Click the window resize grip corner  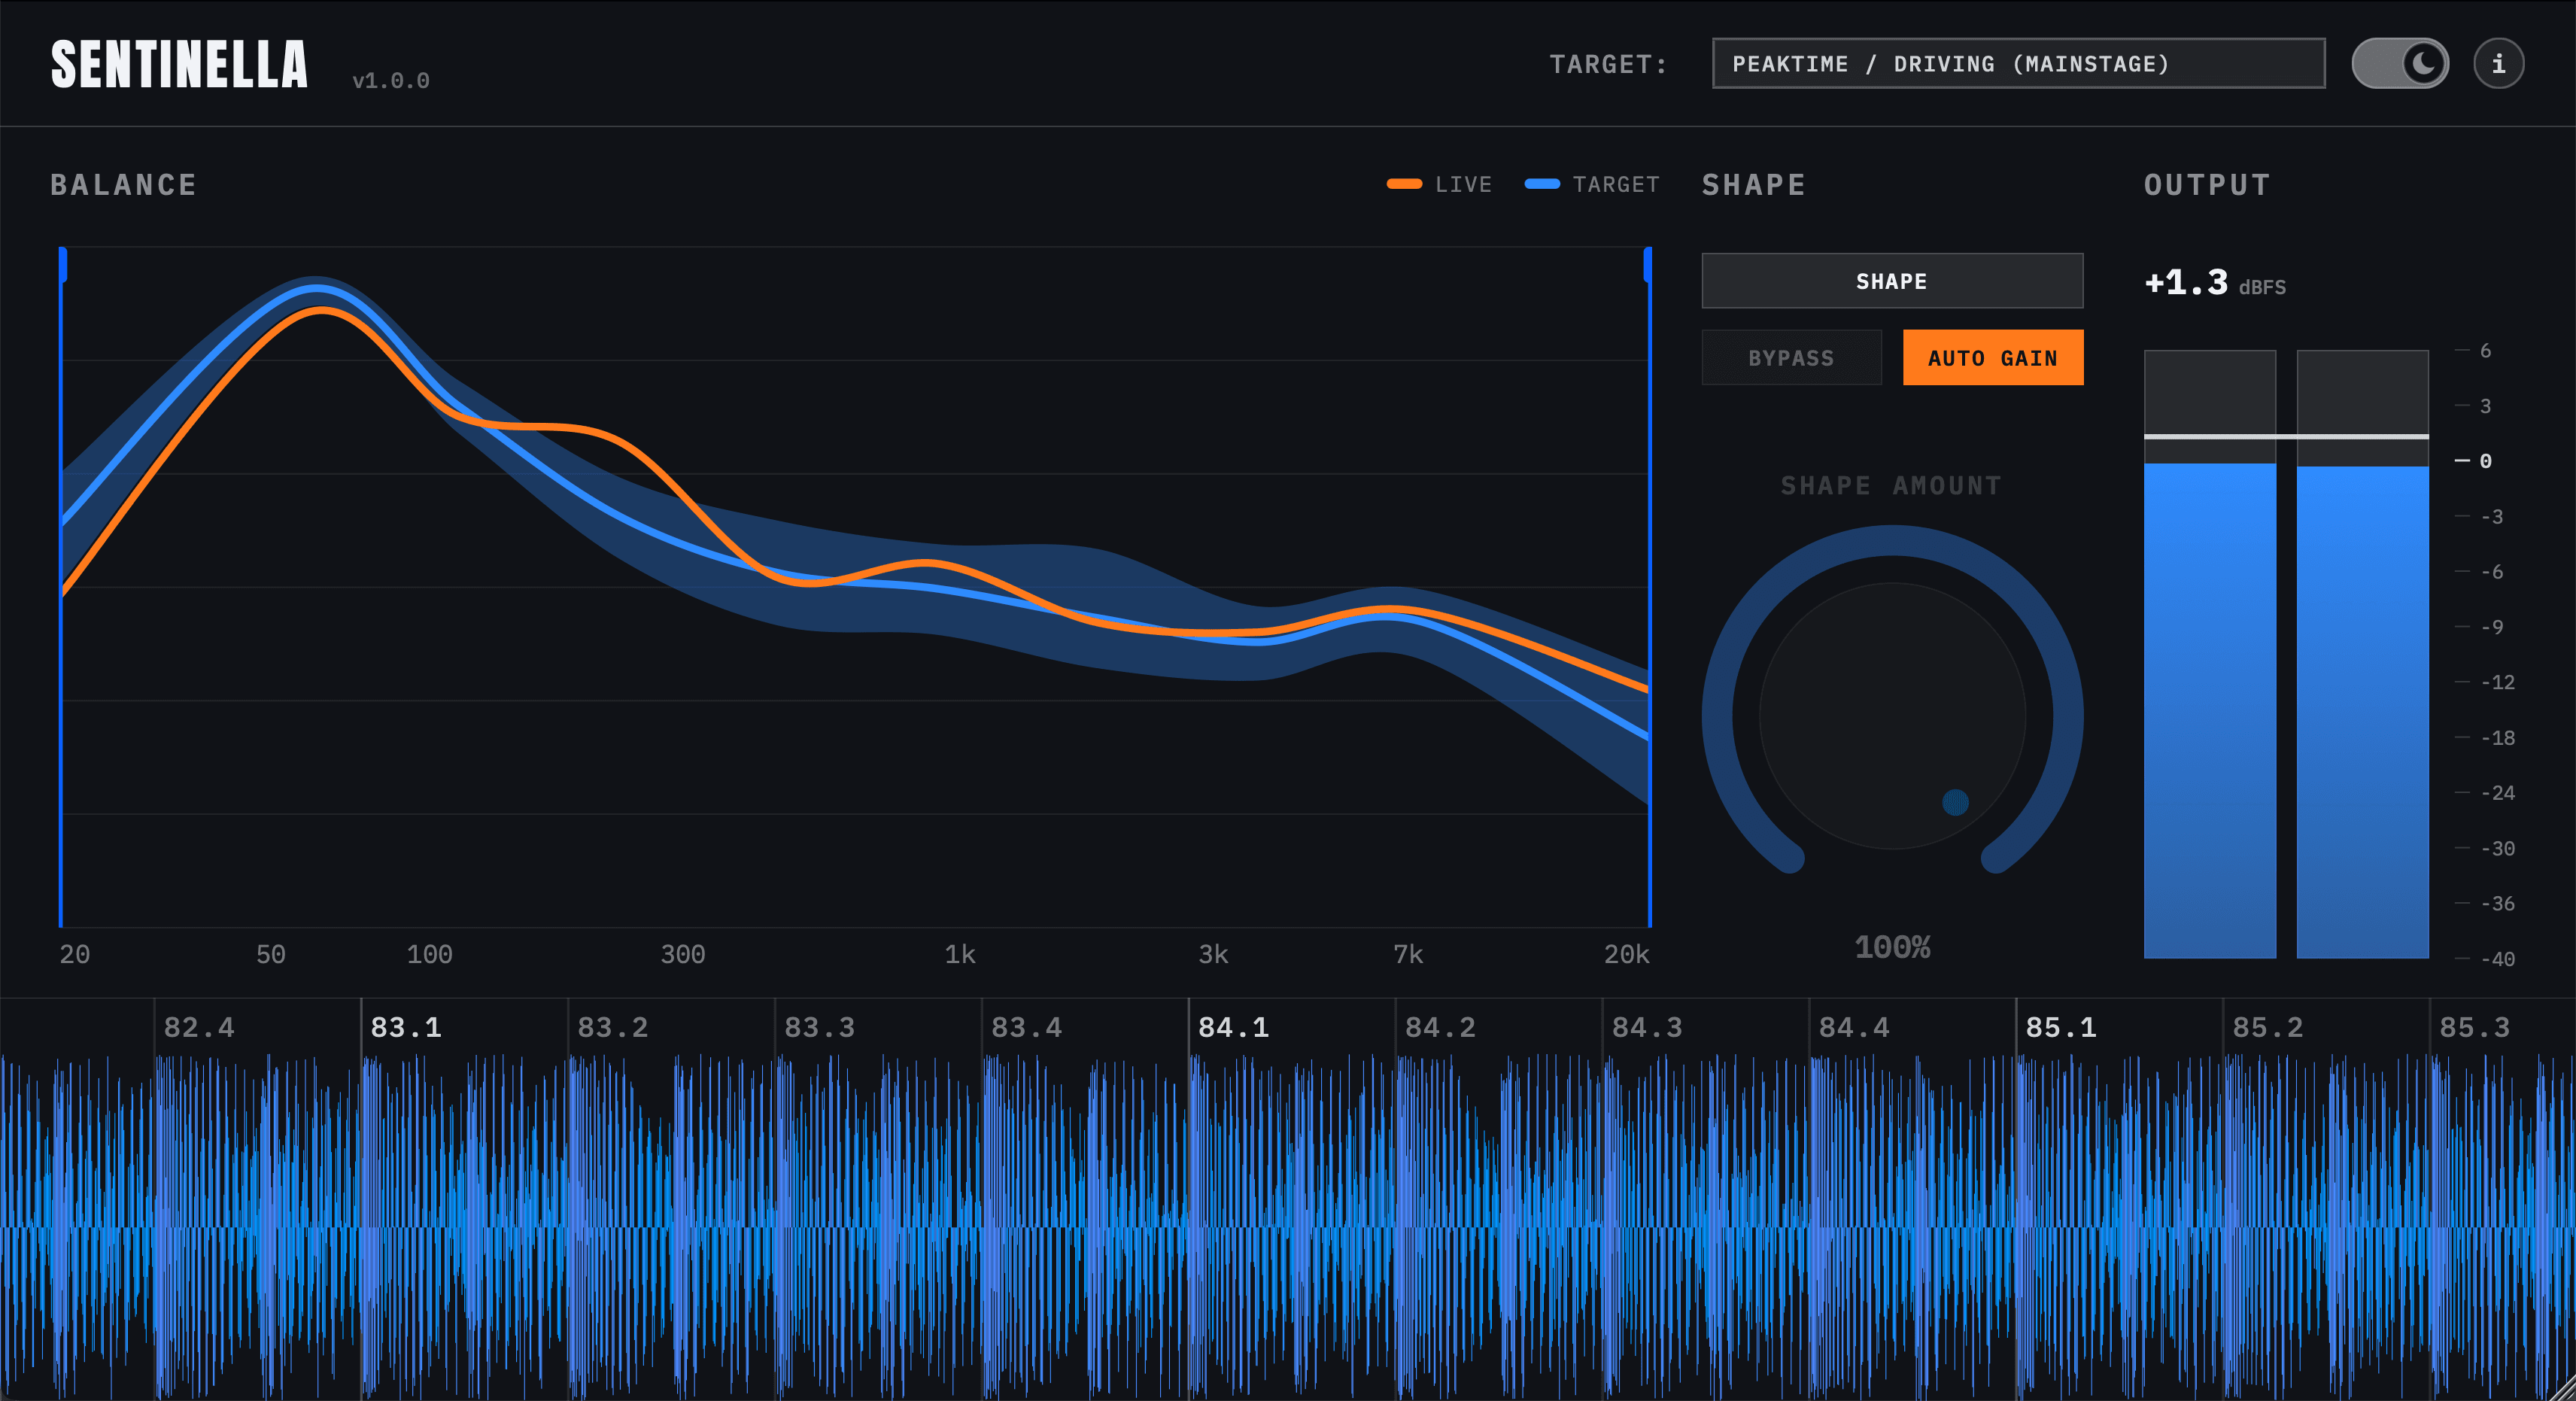click(2562, 1388)
